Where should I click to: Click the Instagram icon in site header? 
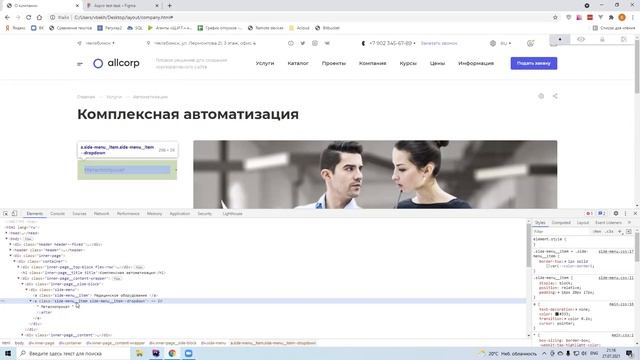point(315,43)
